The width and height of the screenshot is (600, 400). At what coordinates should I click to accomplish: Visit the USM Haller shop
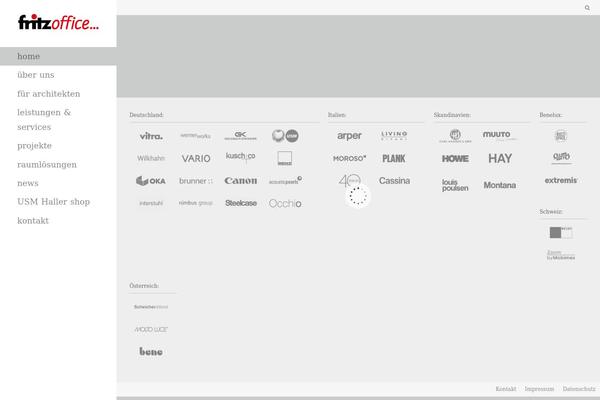click(x=54, y=202)
